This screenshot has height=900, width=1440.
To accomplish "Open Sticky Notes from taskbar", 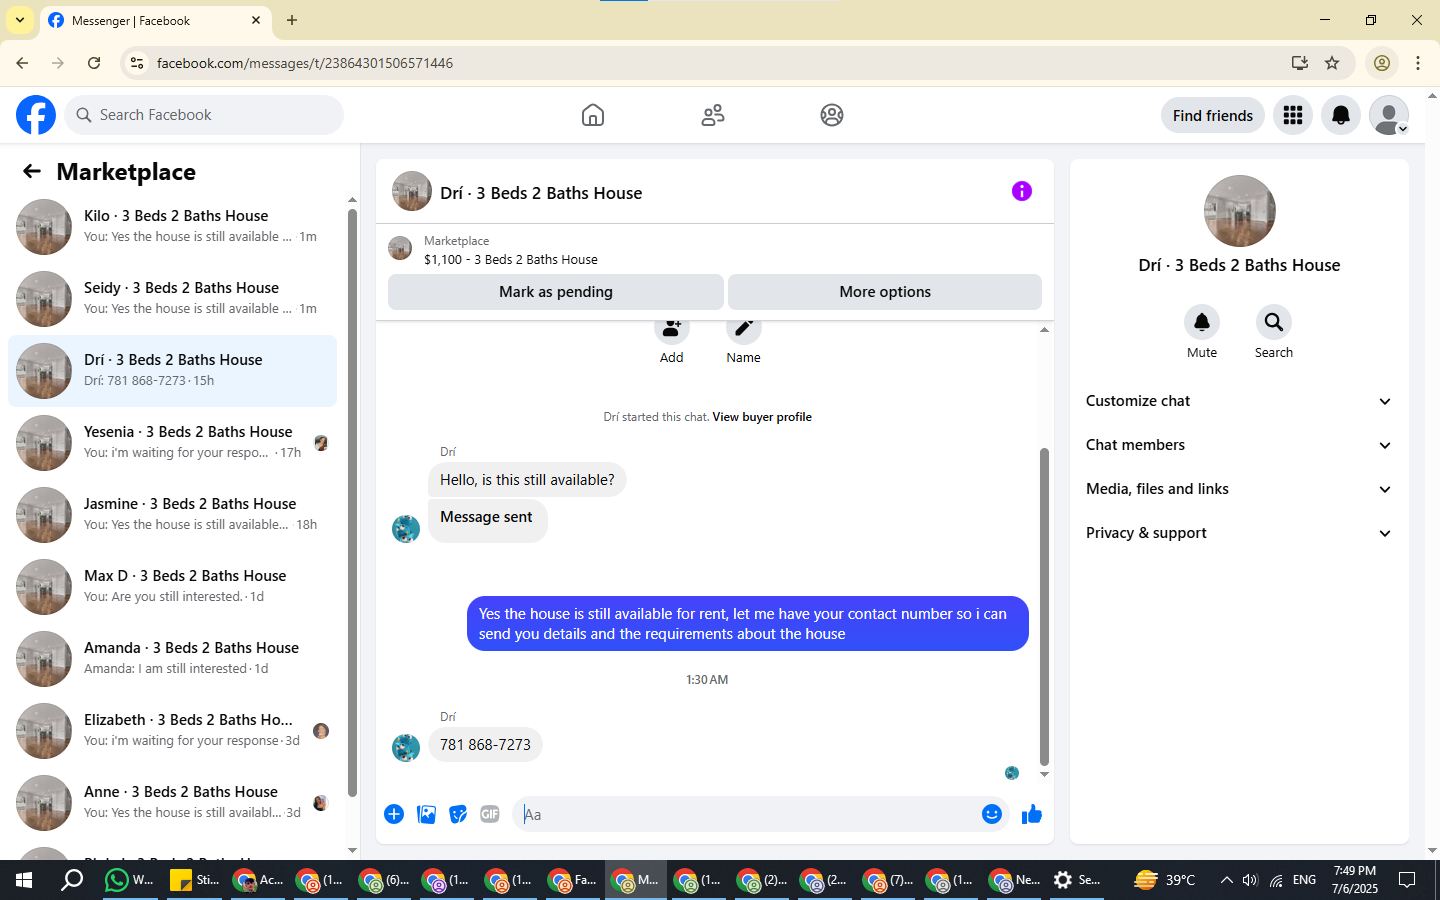I will pyautogui.click(x=194, y=880).
